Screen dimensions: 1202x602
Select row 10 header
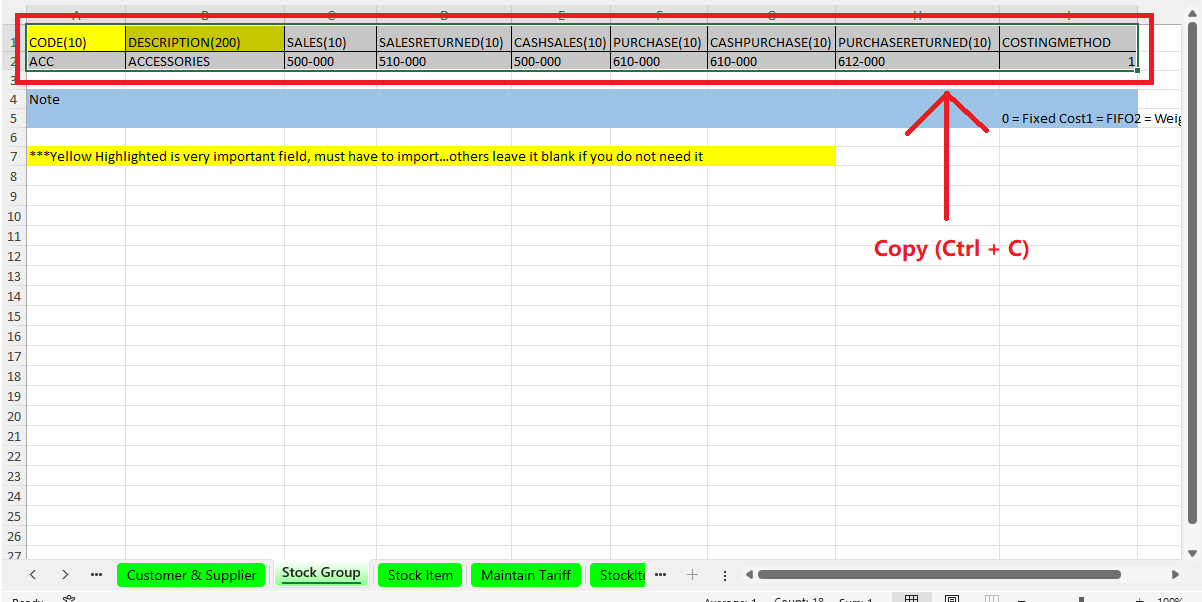tap(13, 216)
